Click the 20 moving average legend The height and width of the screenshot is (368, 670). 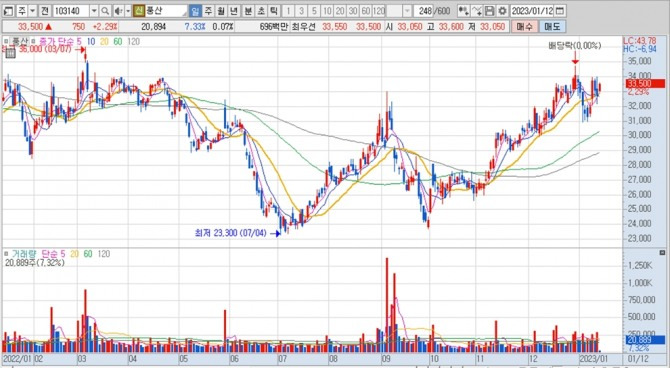point(104,41)
